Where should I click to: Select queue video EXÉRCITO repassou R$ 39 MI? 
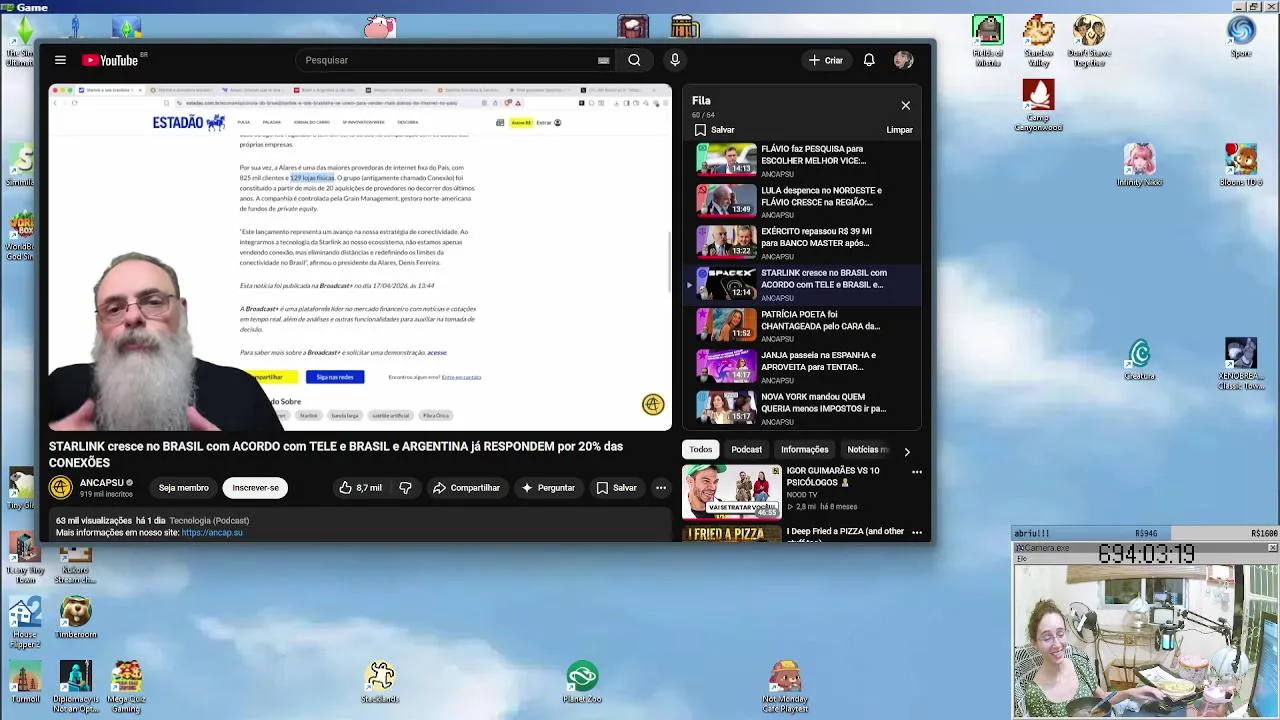pyautogui.click(x=804, y=243)
